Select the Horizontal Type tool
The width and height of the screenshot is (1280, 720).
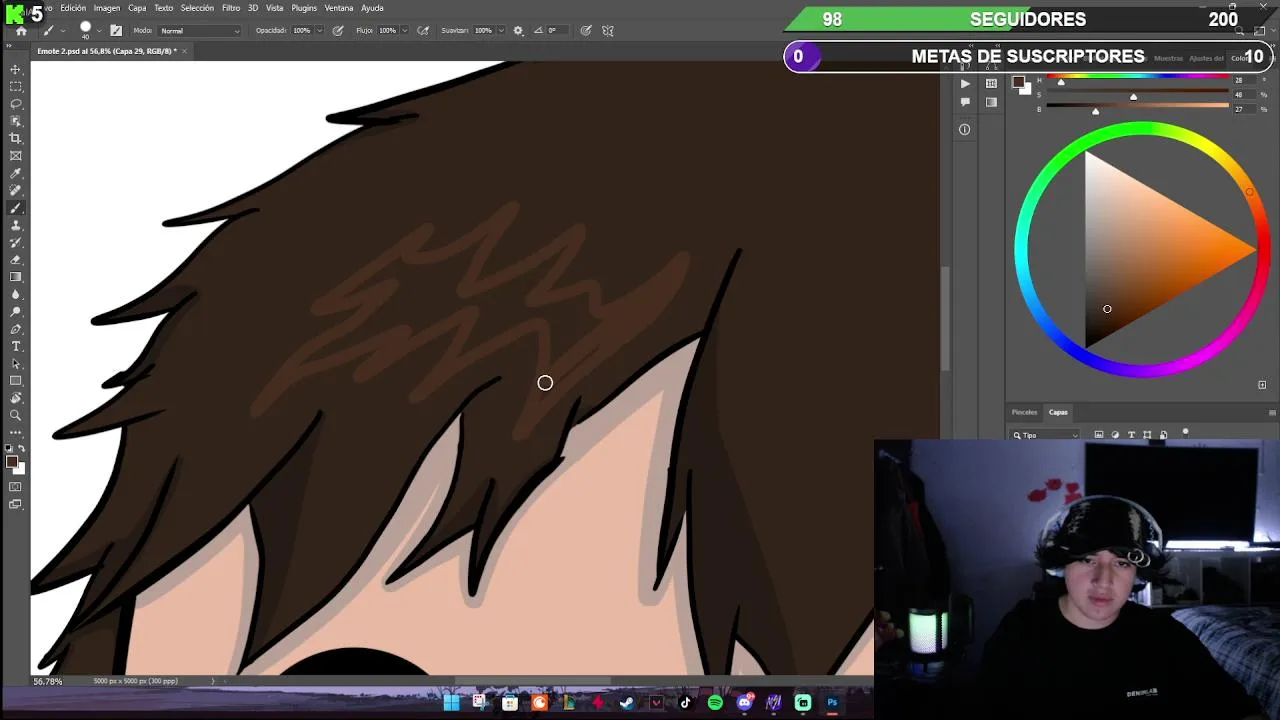(16, 346)
